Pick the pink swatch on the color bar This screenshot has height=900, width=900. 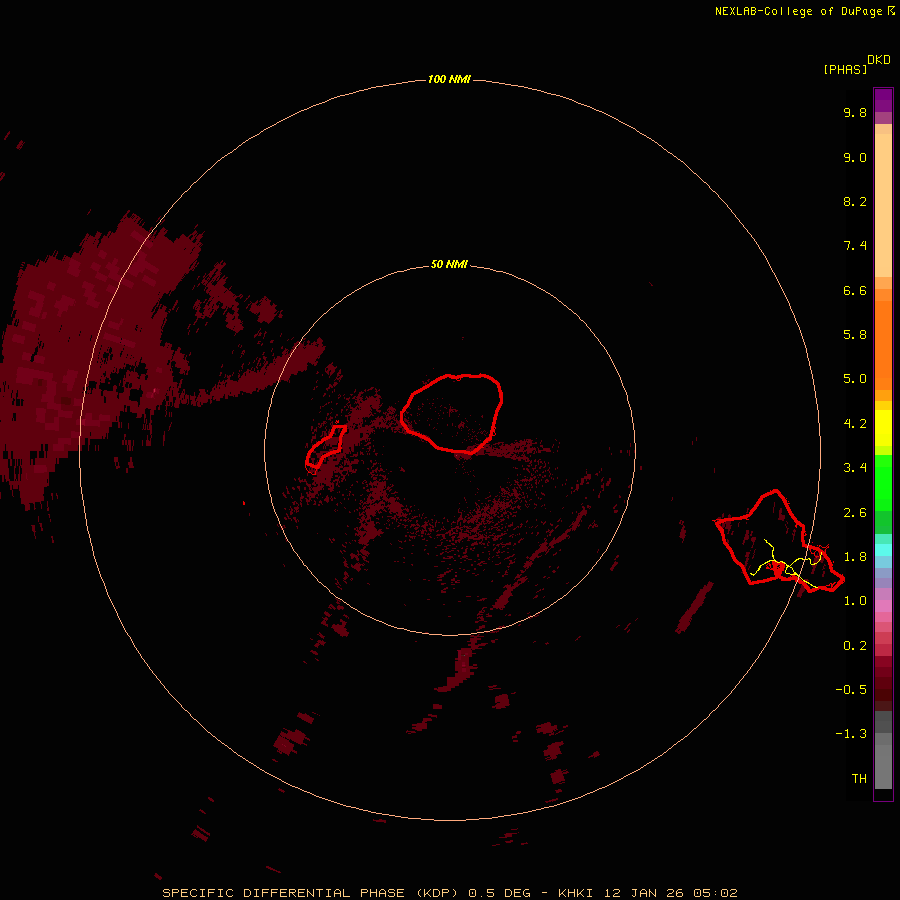[x=883, y=606]
